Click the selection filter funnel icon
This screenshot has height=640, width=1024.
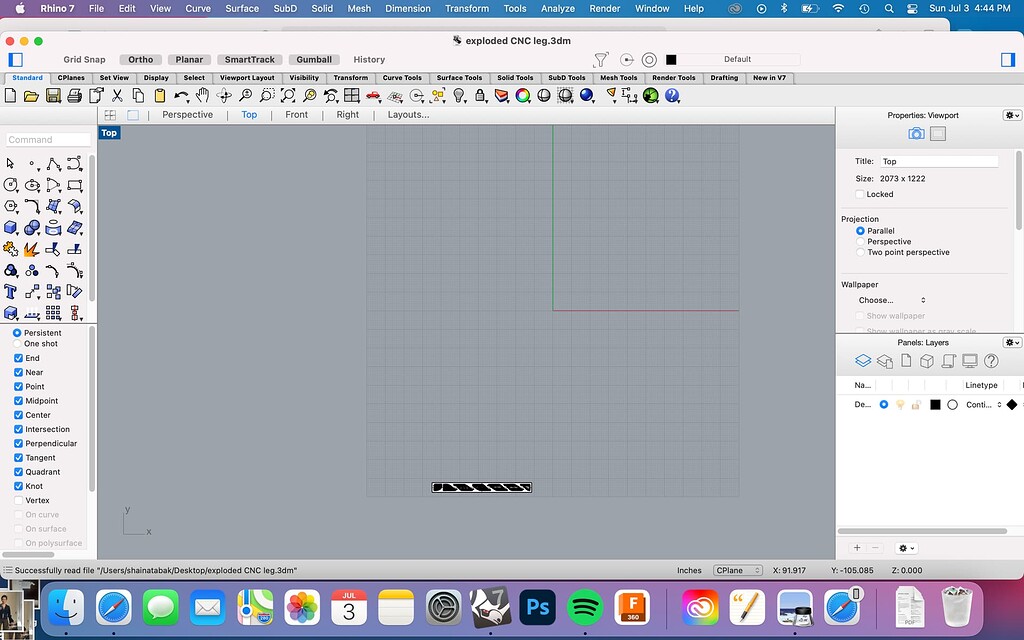600,60
